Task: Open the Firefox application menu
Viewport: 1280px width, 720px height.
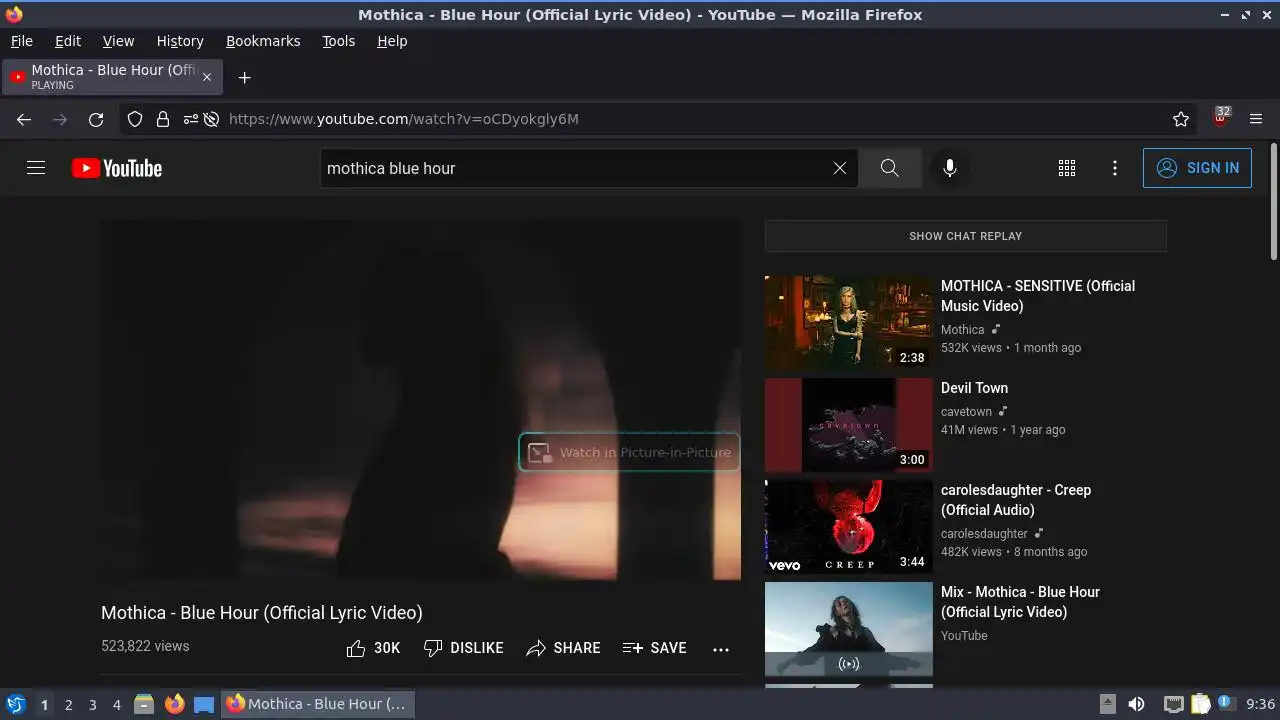Action: click(1256, 119)
